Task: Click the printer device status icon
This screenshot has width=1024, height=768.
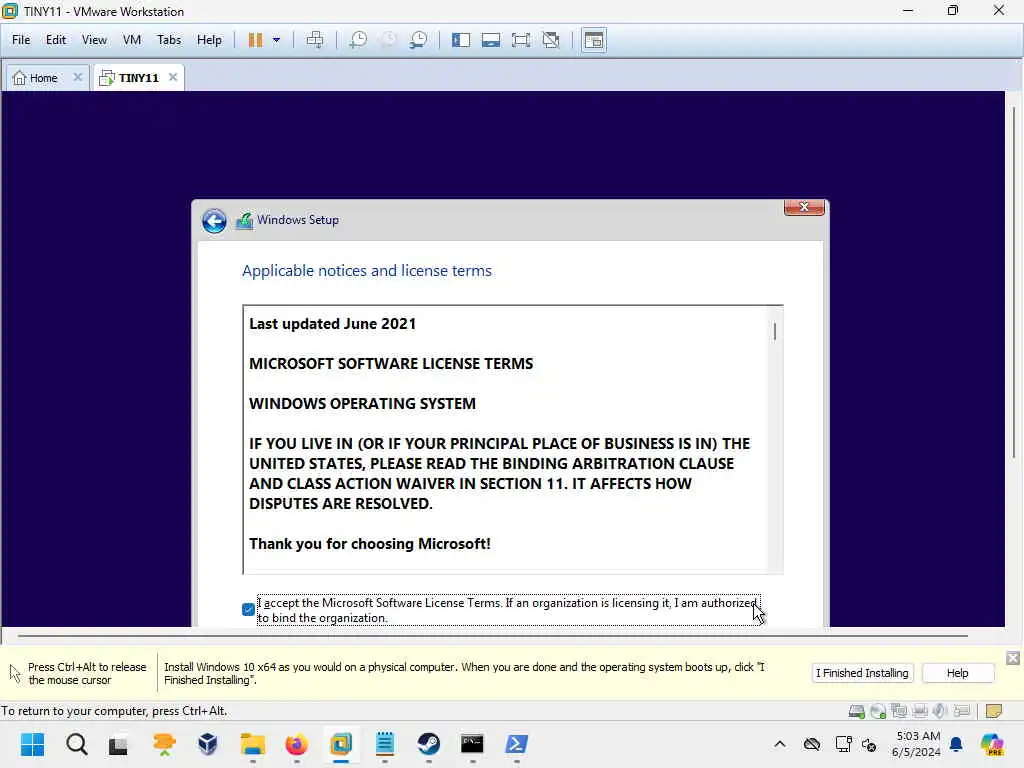Action: (x=920, y=711)
